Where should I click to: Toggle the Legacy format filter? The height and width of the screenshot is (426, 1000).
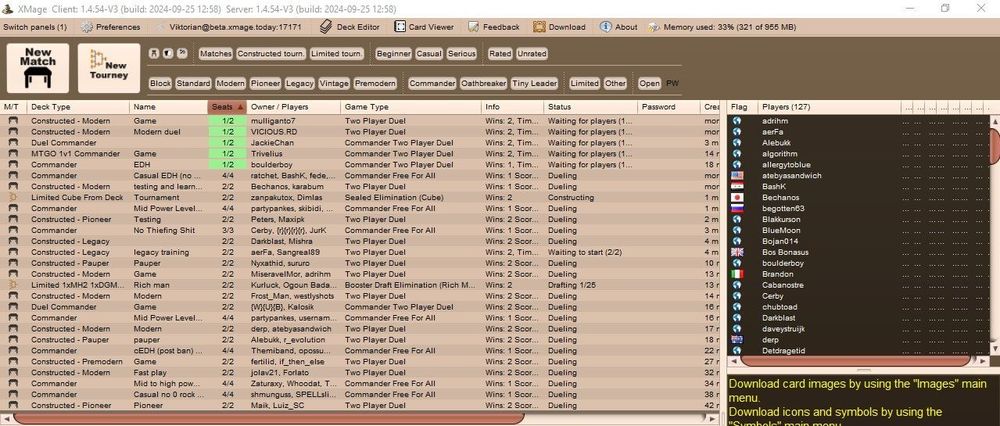click(300, 84)
